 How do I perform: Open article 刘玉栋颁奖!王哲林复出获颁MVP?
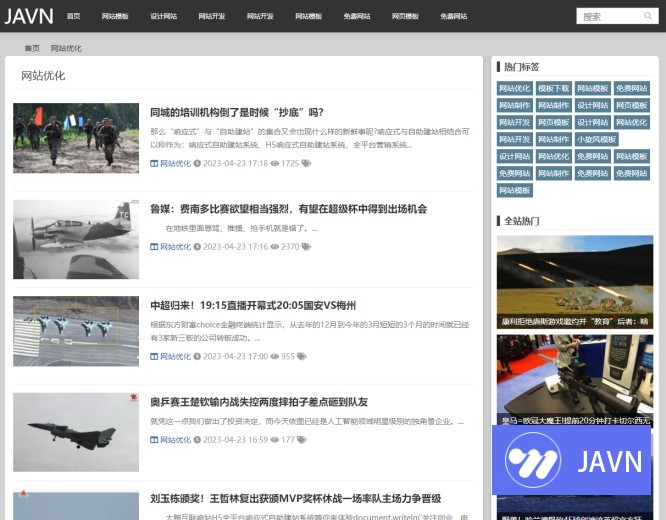[x=296, y=498]
